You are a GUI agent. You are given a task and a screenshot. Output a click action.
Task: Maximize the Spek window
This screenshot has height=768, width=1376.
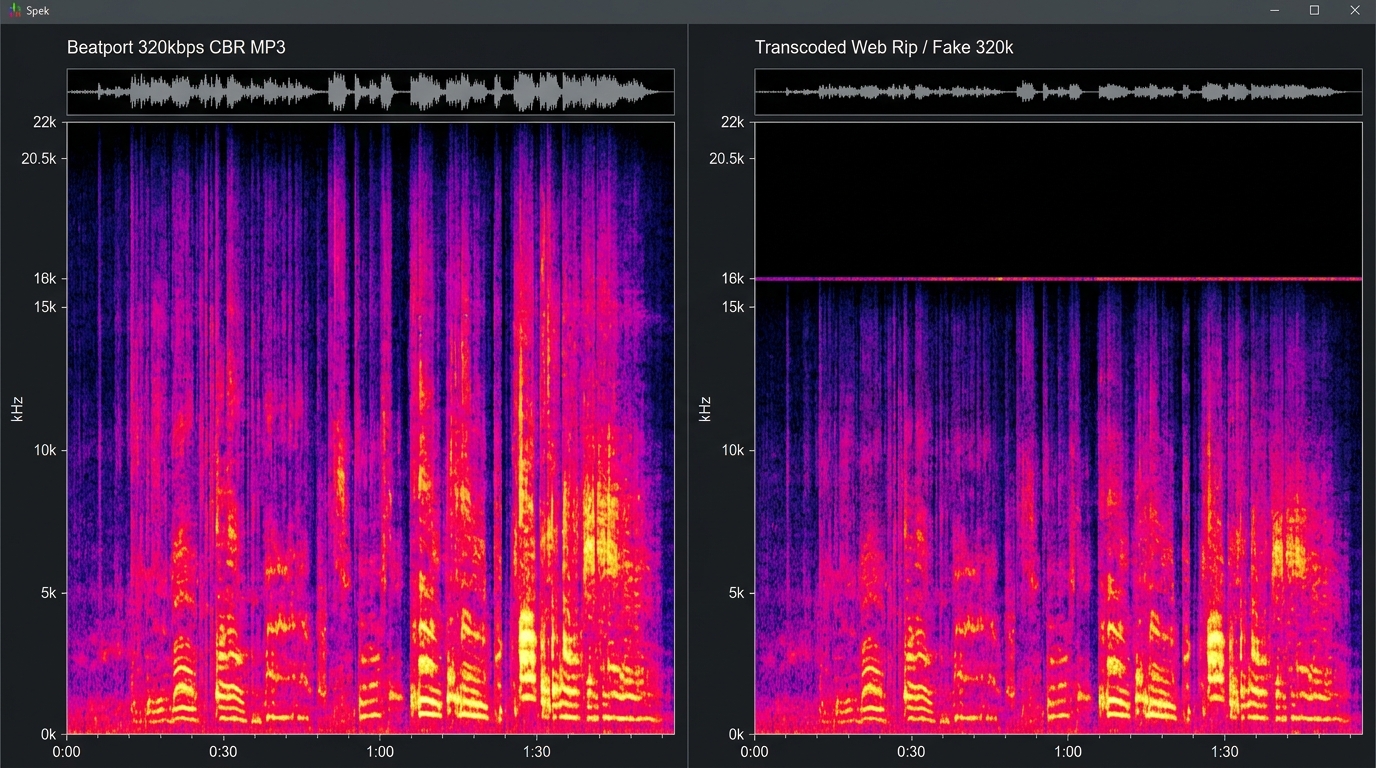pyautogui.click(x=1314, y=10)
